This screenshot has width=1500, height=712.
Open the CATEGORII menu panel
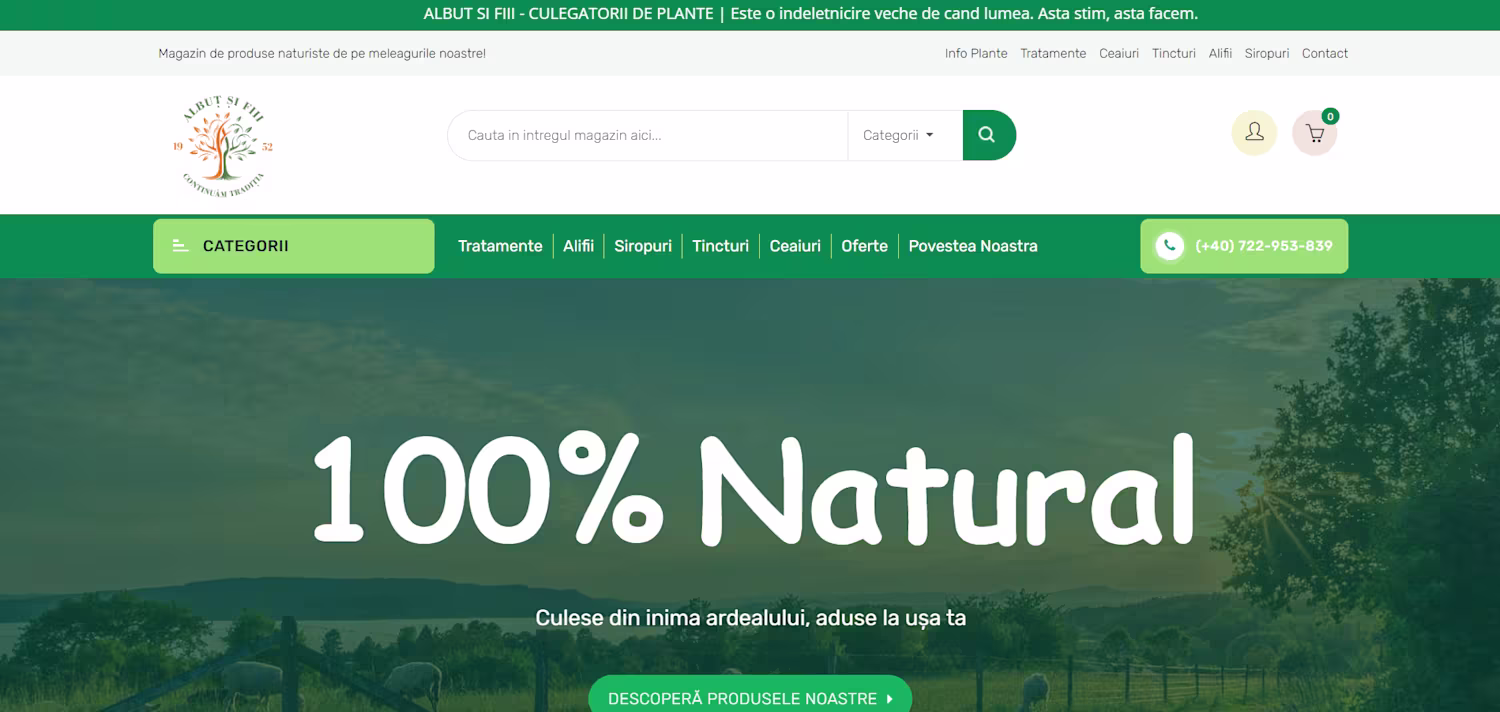coord(294,246)
